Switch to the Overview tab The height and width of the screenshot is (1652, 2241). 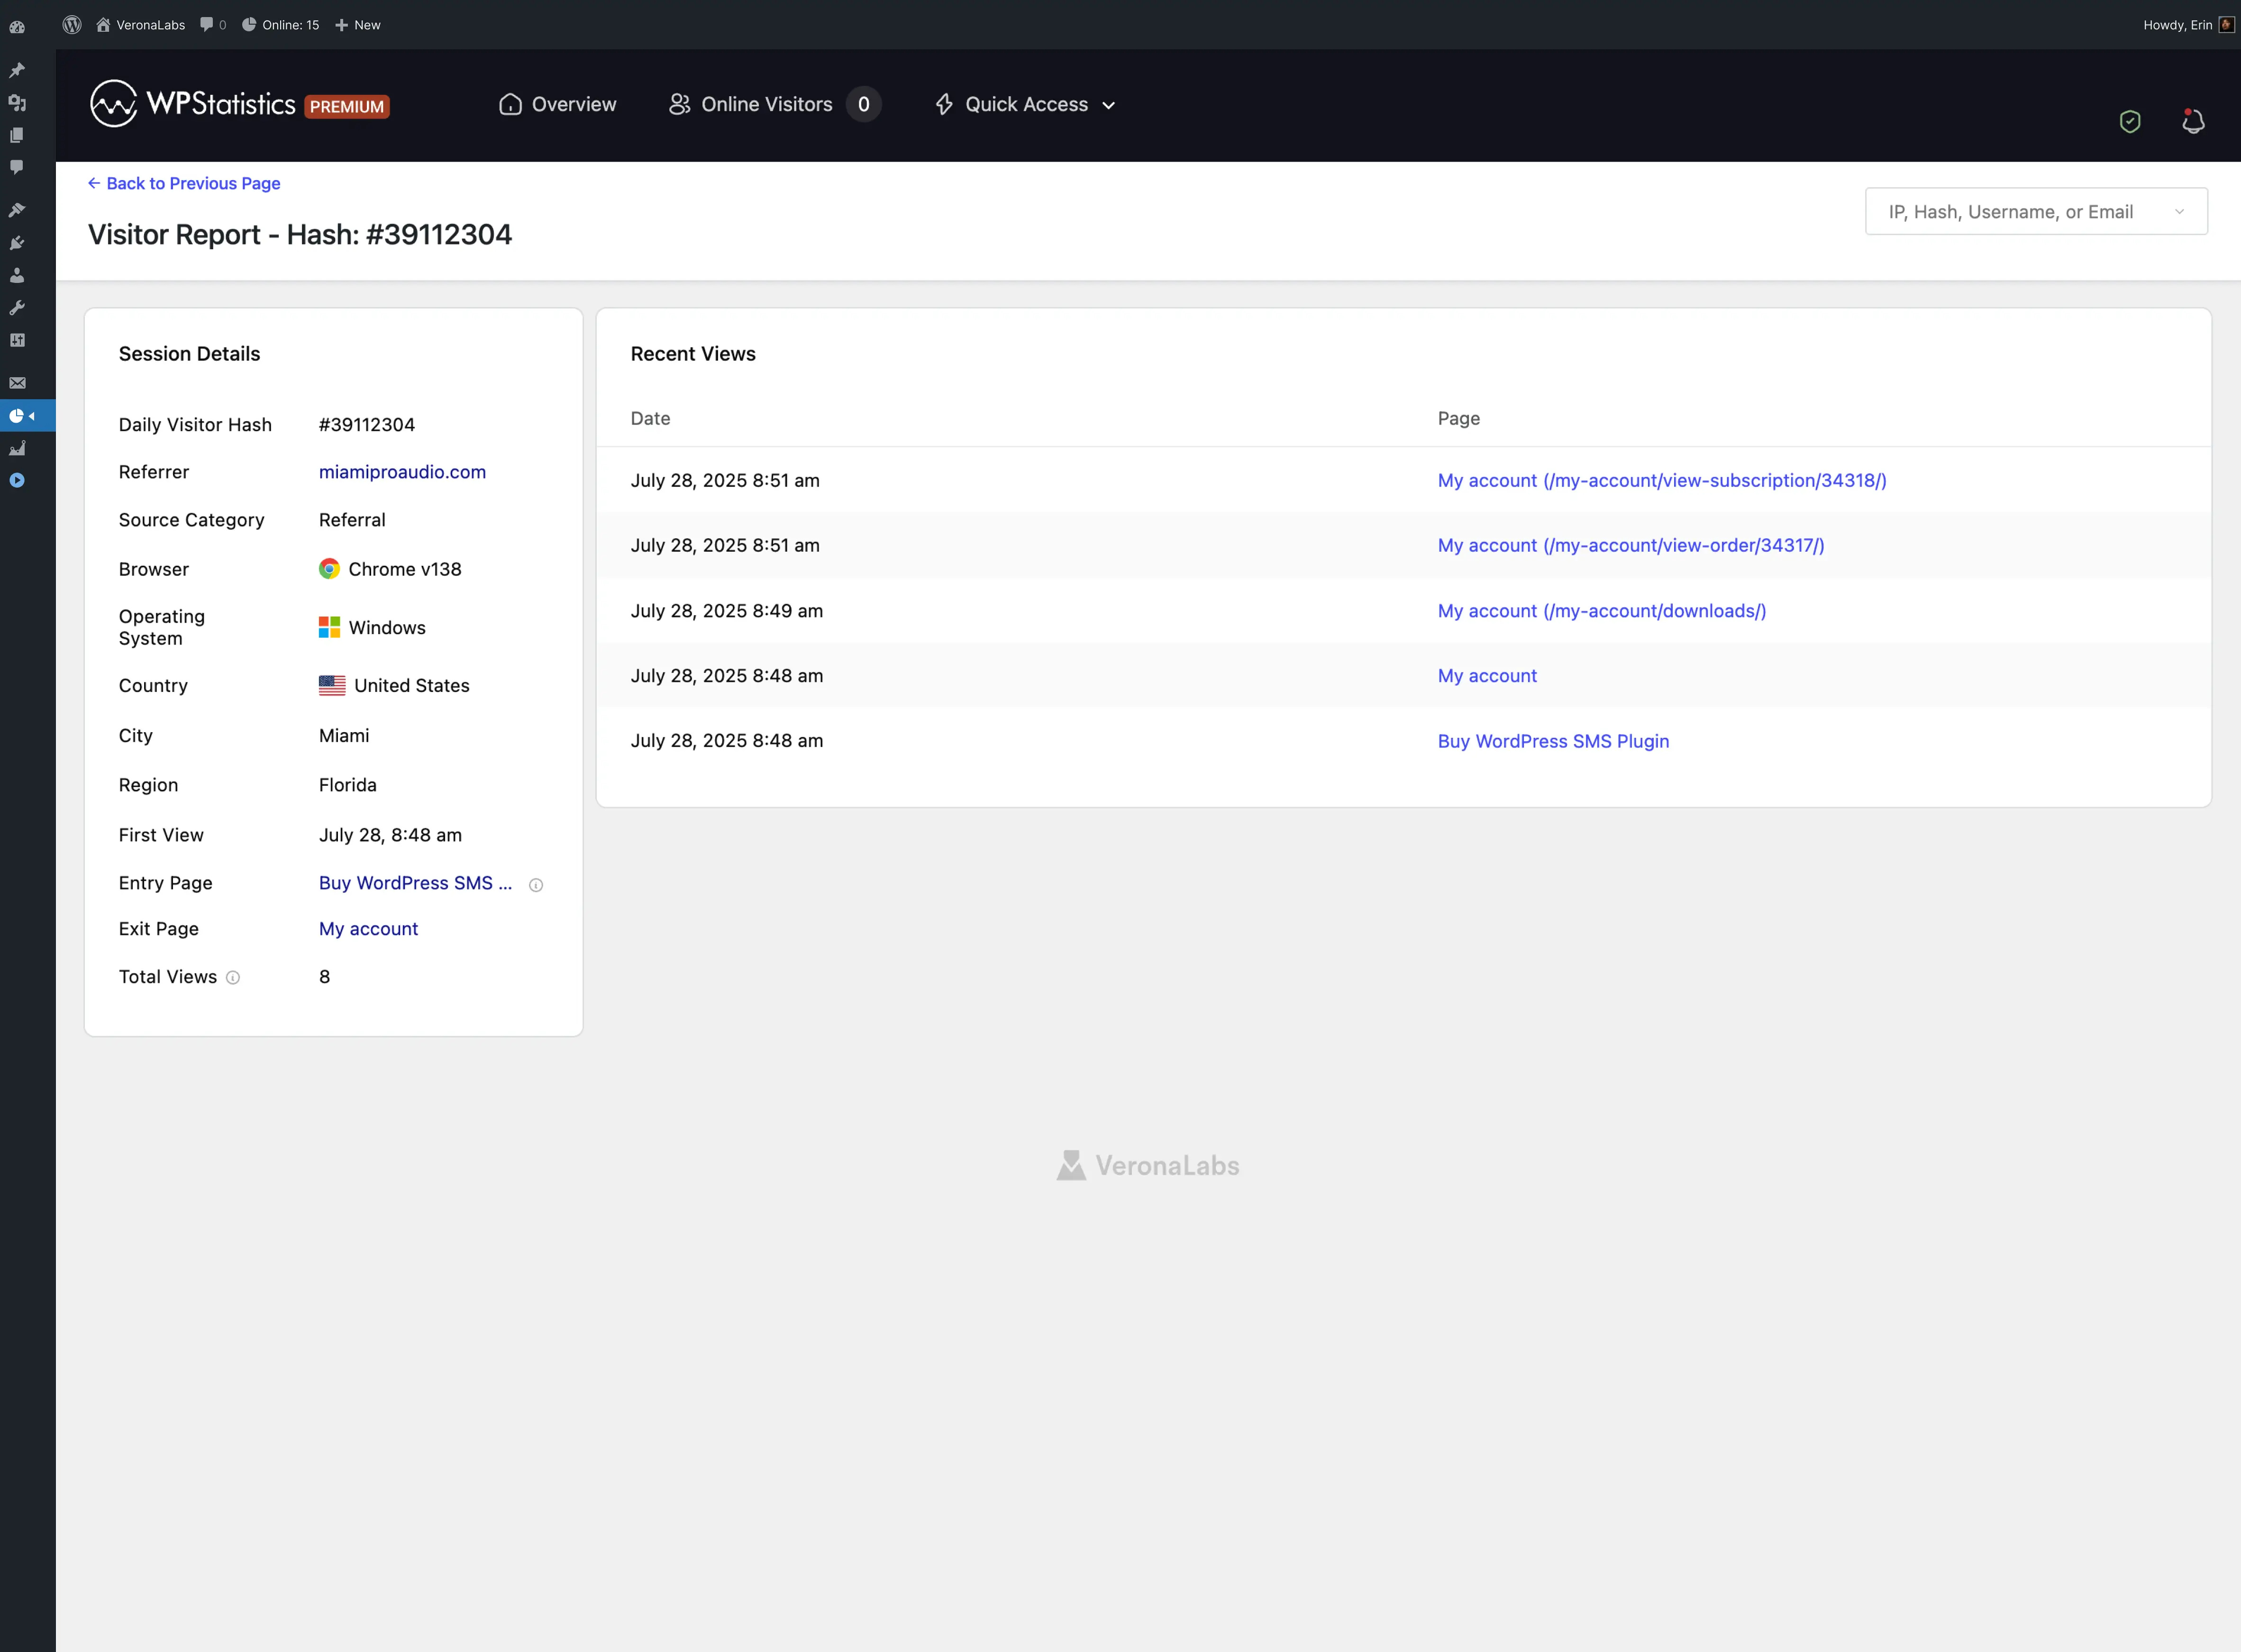557,104
